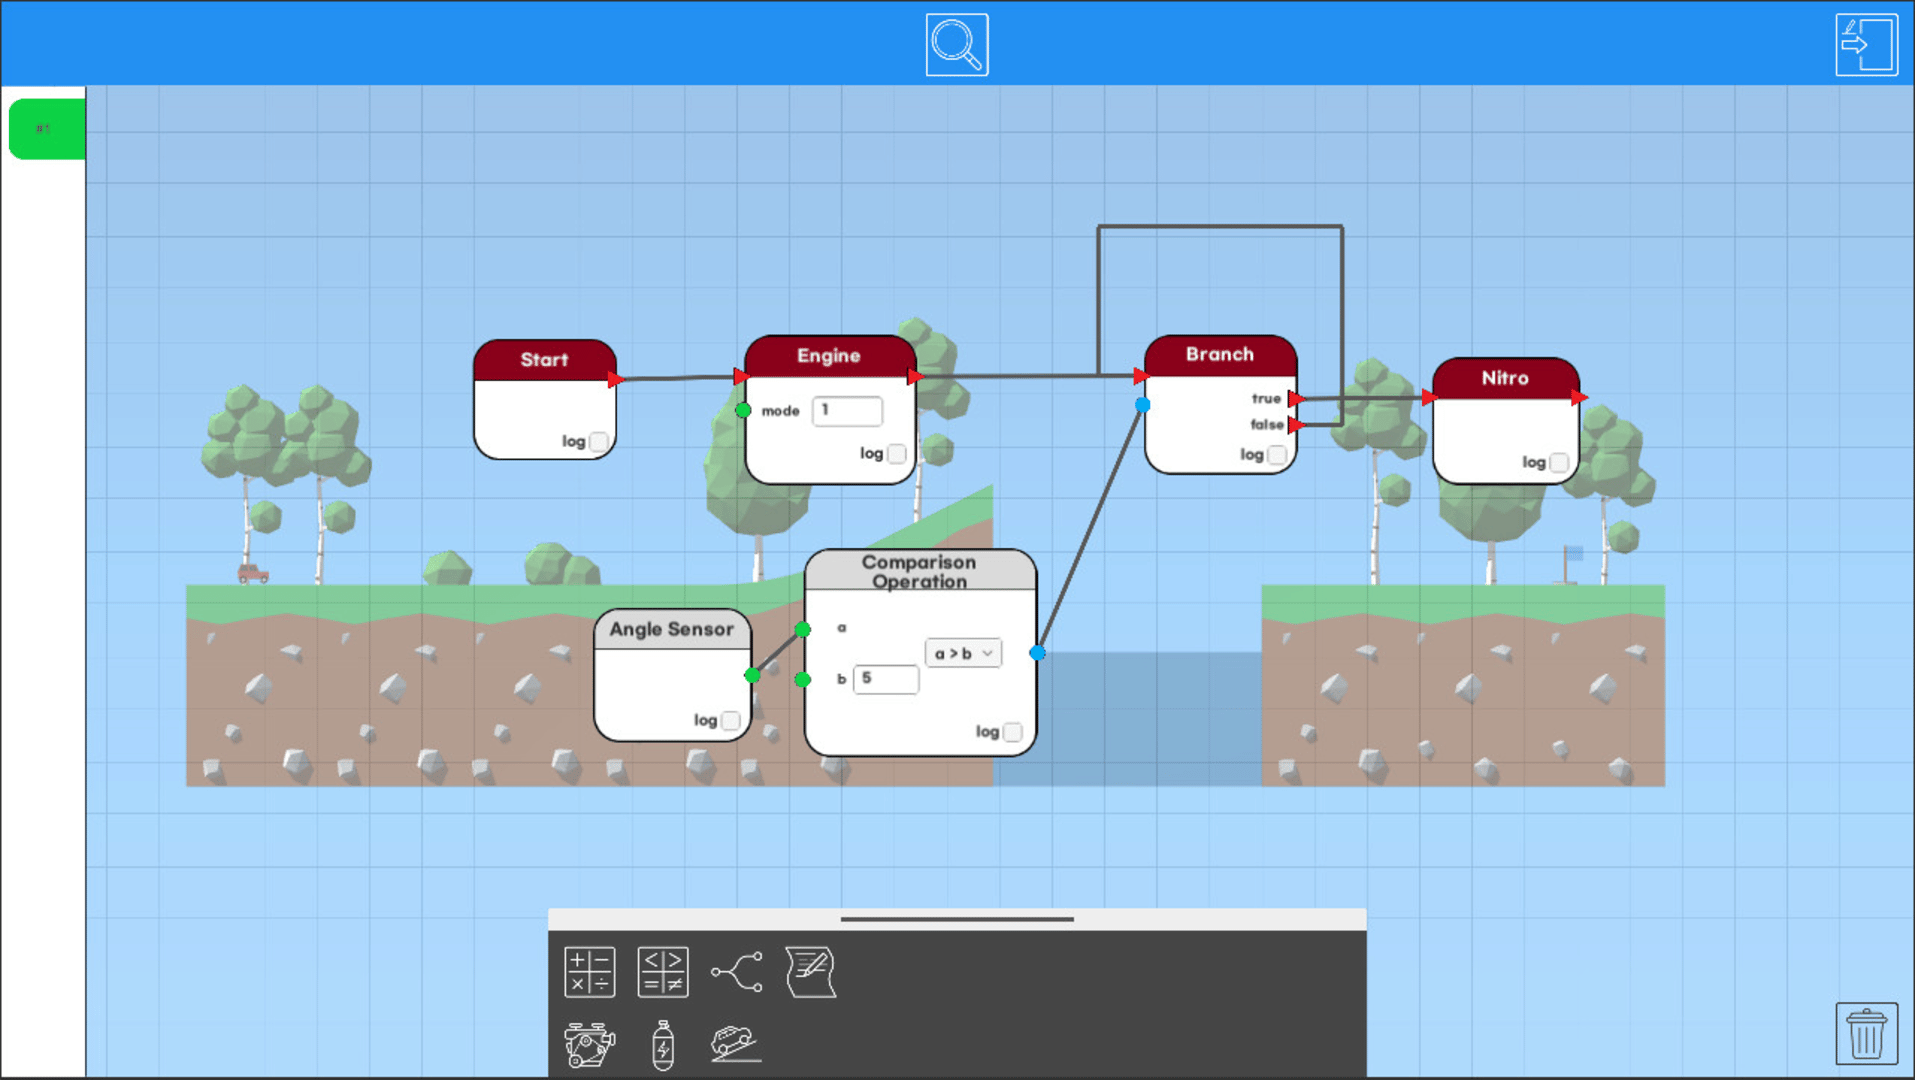The image size is (1915, 1080).
Task: Click the b value field in Comparison Operation
Action: [x=885, y=679]
